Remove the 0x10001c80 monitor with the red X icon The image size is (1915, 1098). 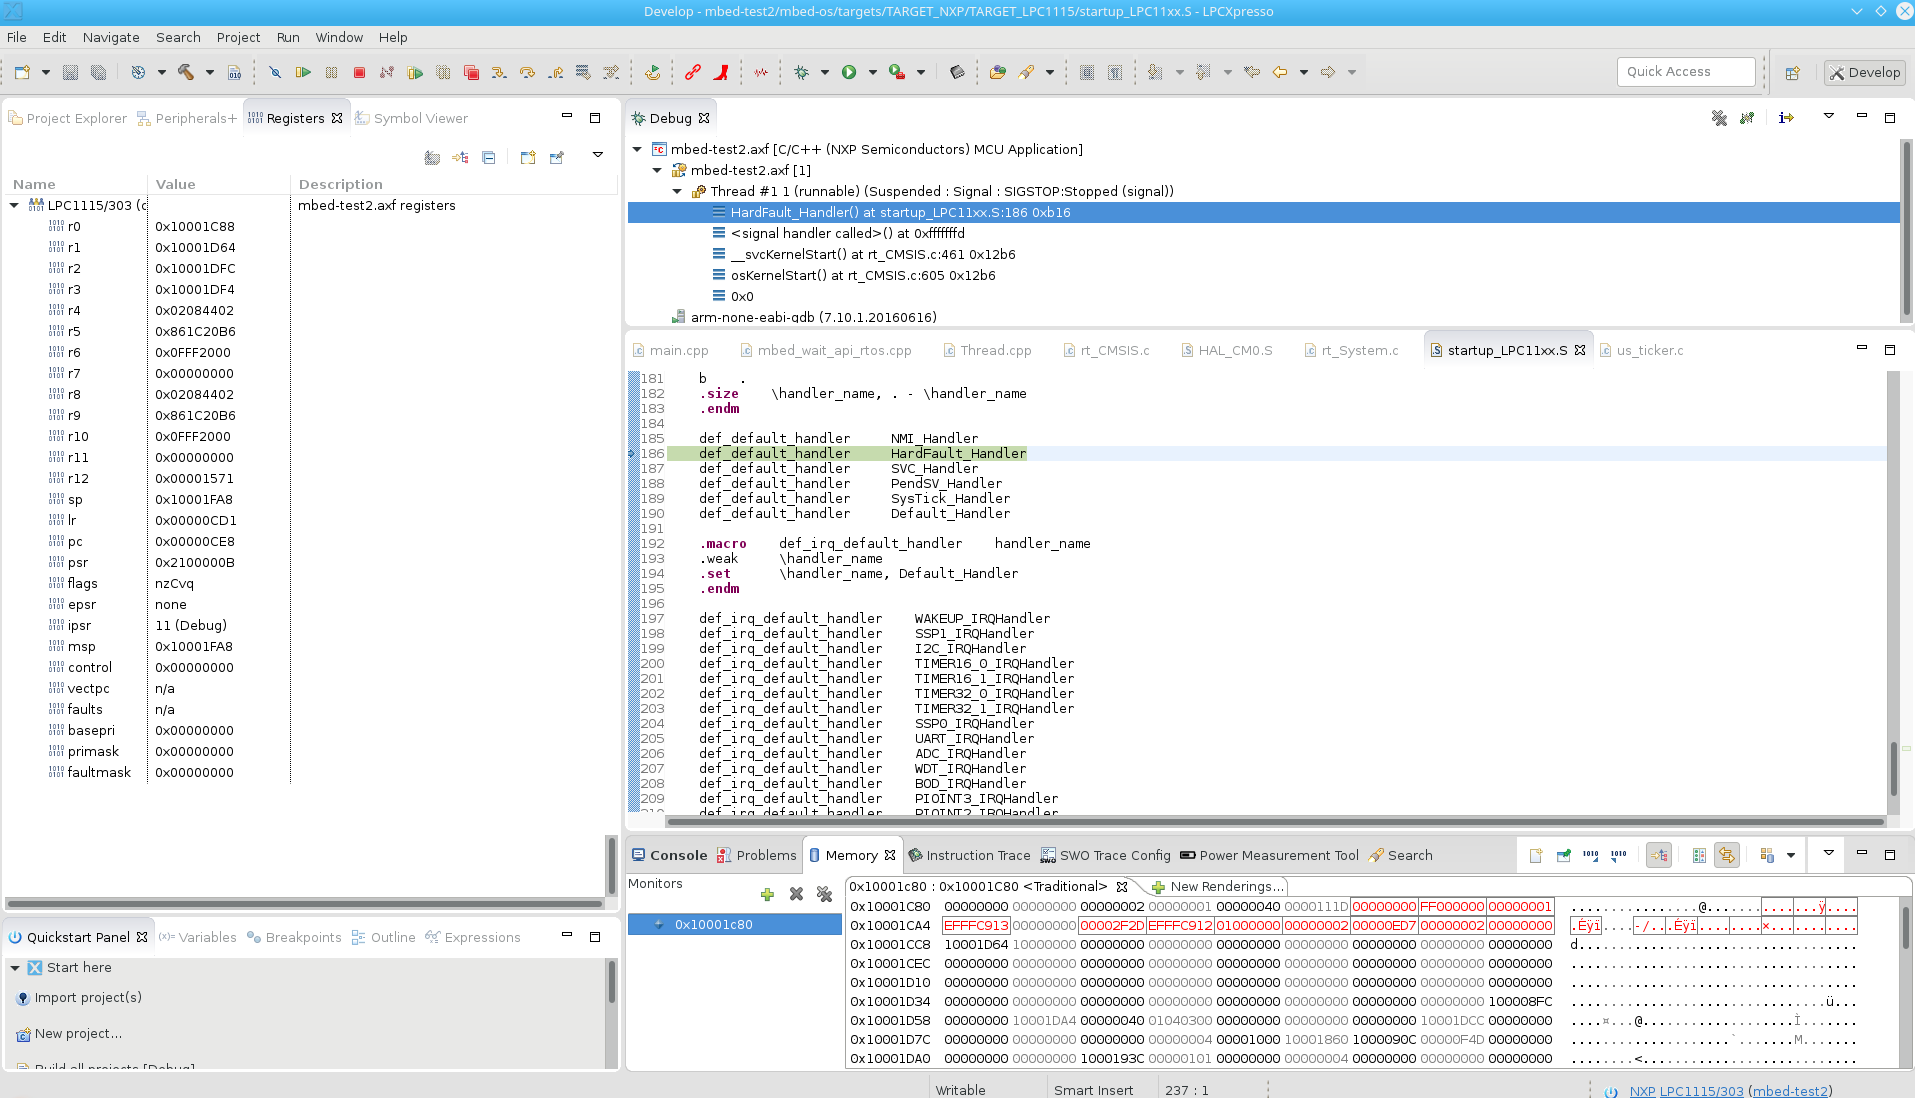coord(796,895)
